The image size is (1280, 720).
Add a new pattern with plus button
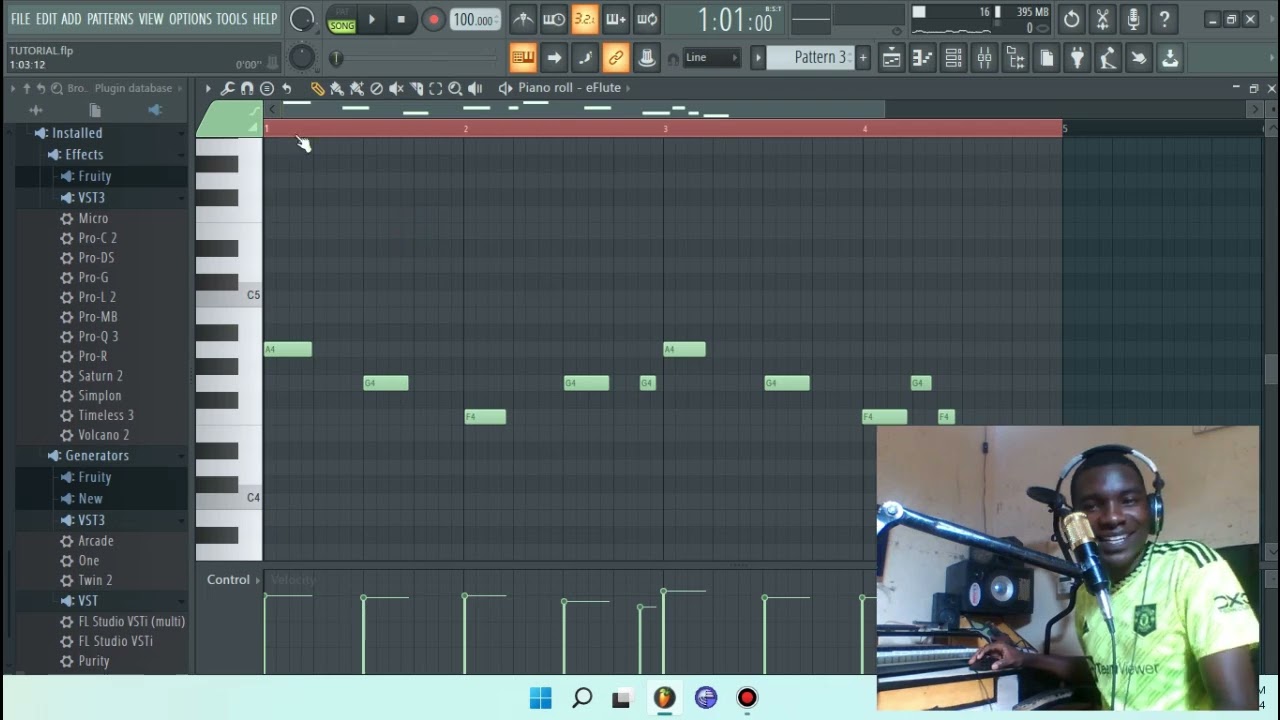point(863,58)
